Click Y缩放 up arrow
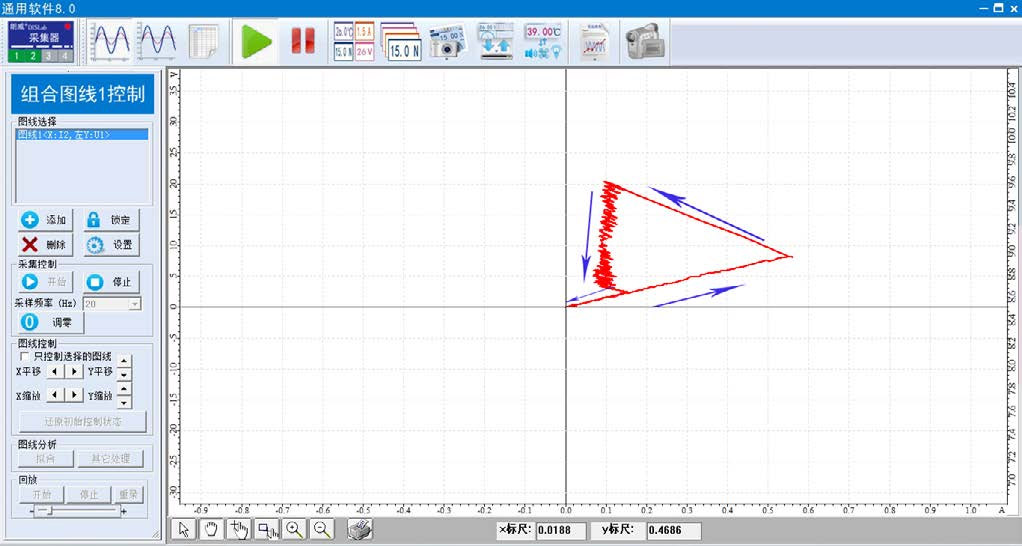 pyautogui.click(x=124, y=389)
